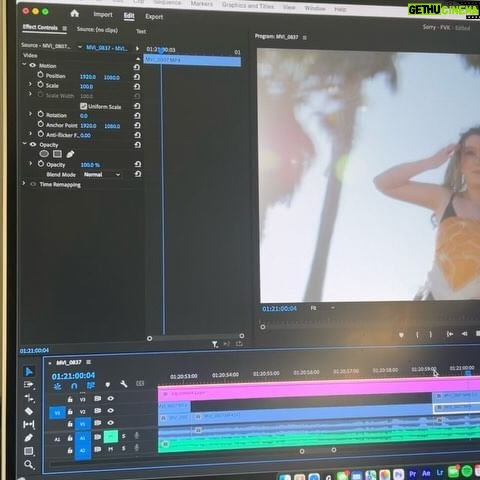Screen dimensions: 480x480
Task: Expand the Time Remapping effect
Action: [x=24, y=183]
